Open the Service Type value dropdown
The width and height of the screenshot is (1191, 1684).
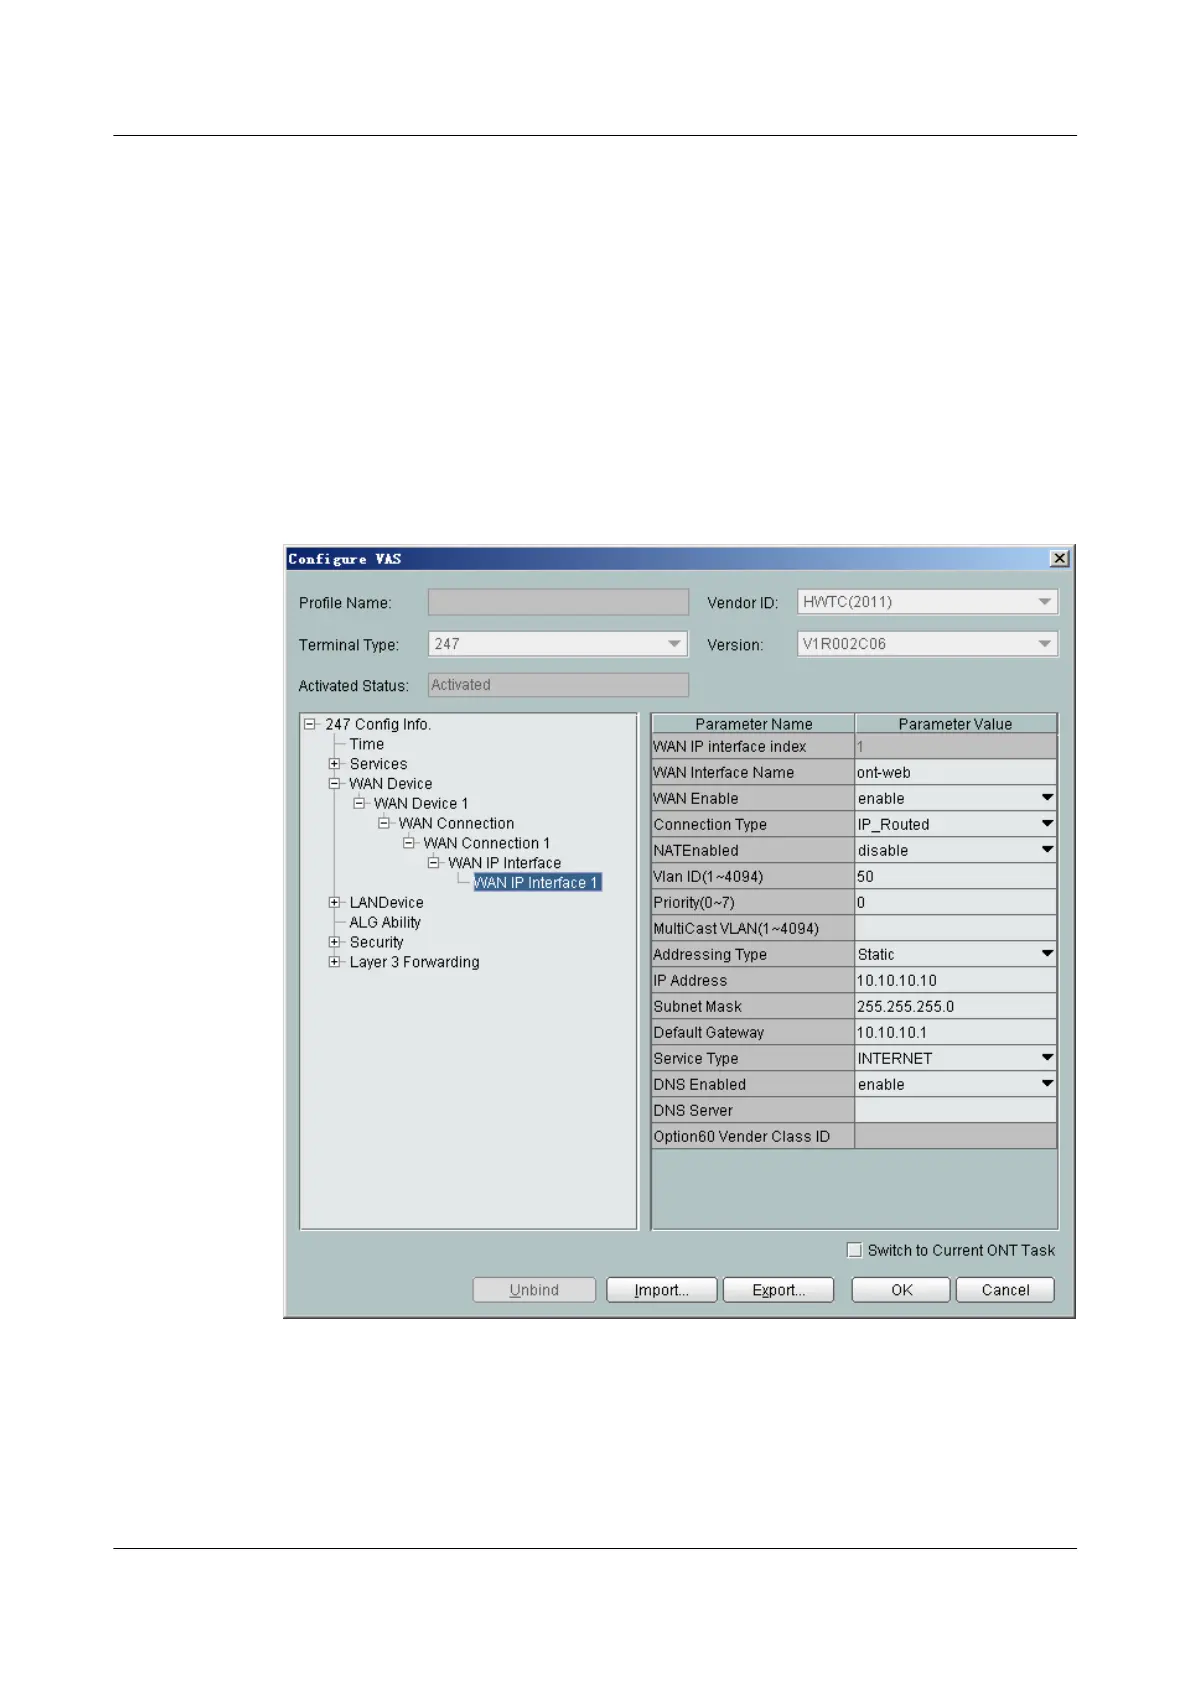click(x=1047, y=1058)
